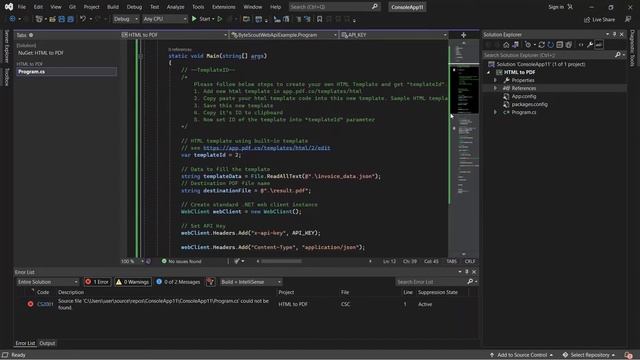Expand the Properties node in Solution Explorer
Image resolution: width=640 pixels, height=360 pixels.
tap(496, 80)
